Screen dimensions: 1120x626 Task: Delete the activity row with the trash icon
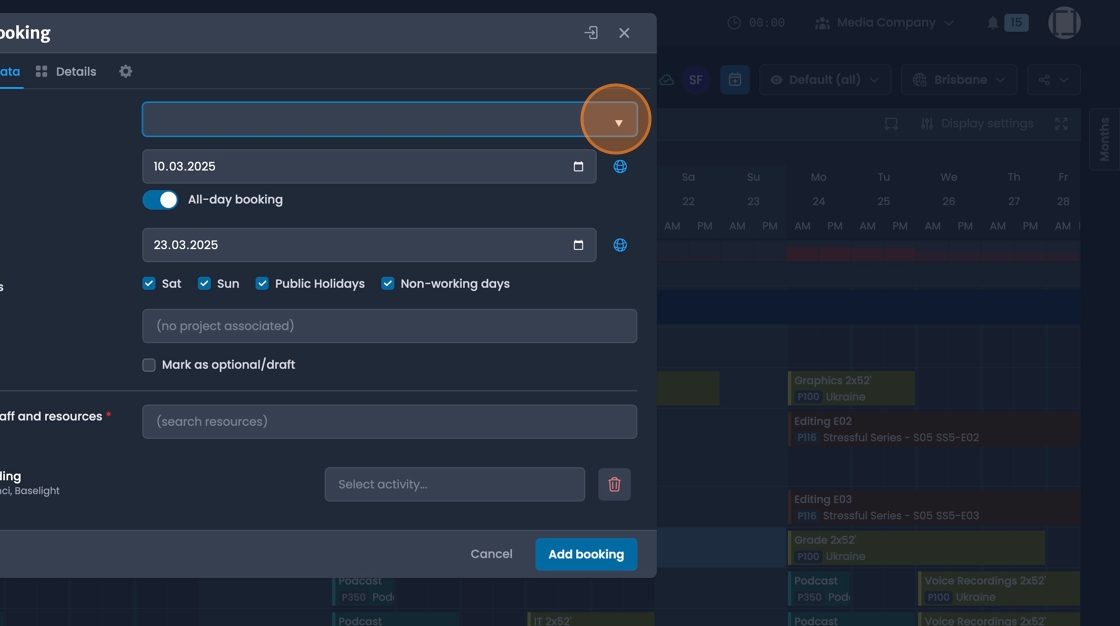pyautogui.click(x=615, y=484)
